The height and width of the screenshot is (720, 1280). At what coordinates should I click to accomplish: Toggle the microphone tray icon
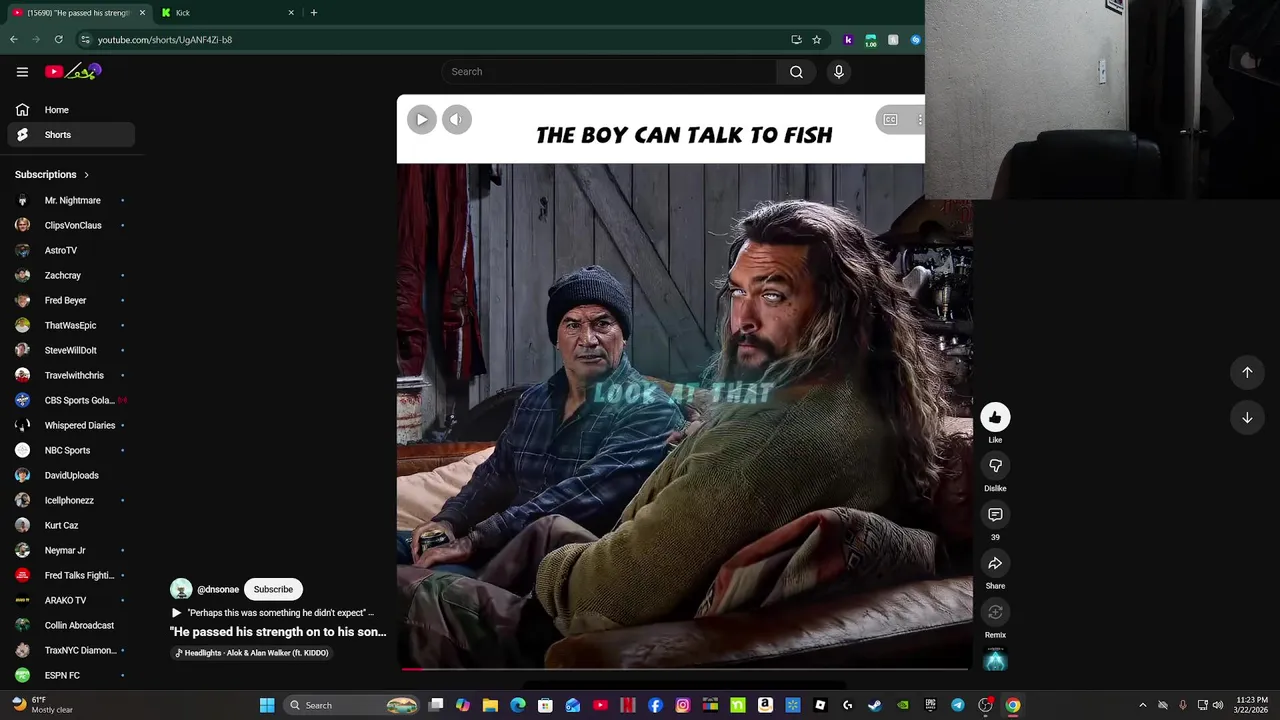click(x=1182, y=705)
